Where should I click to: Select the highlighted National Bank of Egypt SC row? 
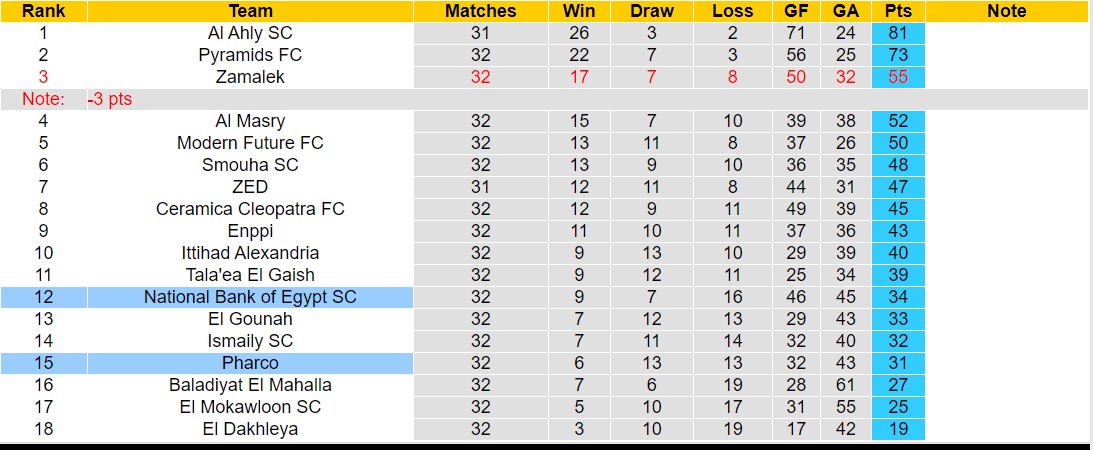(x=250, y=297)
